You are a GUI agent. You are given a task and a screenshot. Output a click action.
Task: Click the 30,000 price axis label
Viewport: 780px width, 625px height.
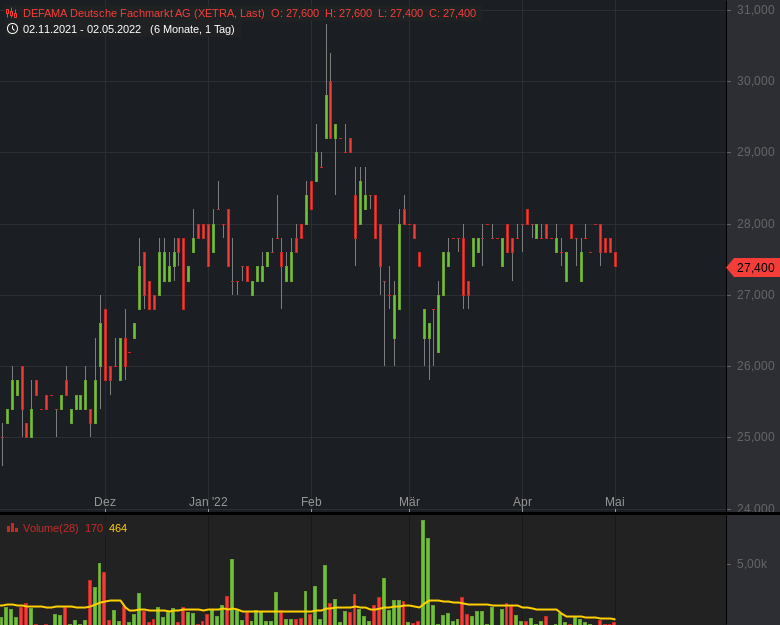756,81
